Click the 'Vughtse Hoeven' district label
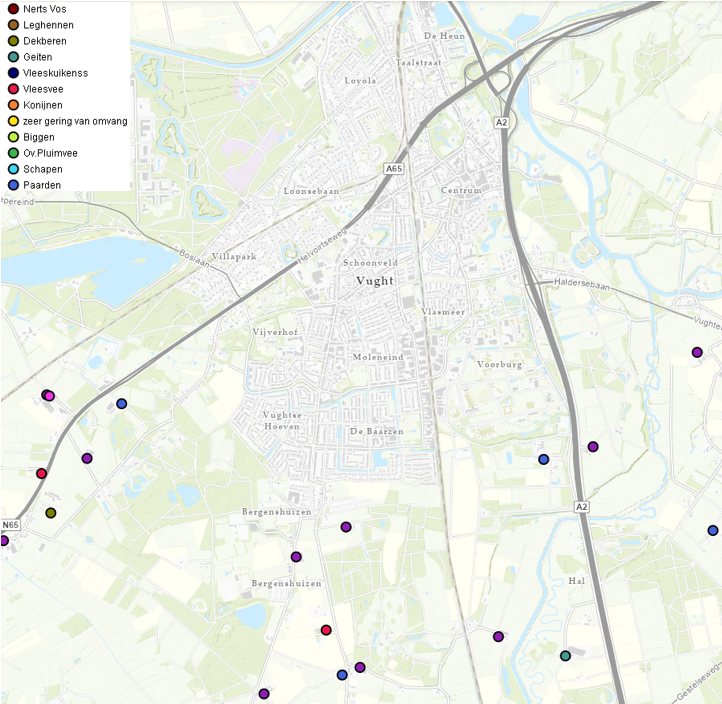Image resolution: width=722 pixels, height=704 pixels. pos(282,421)
